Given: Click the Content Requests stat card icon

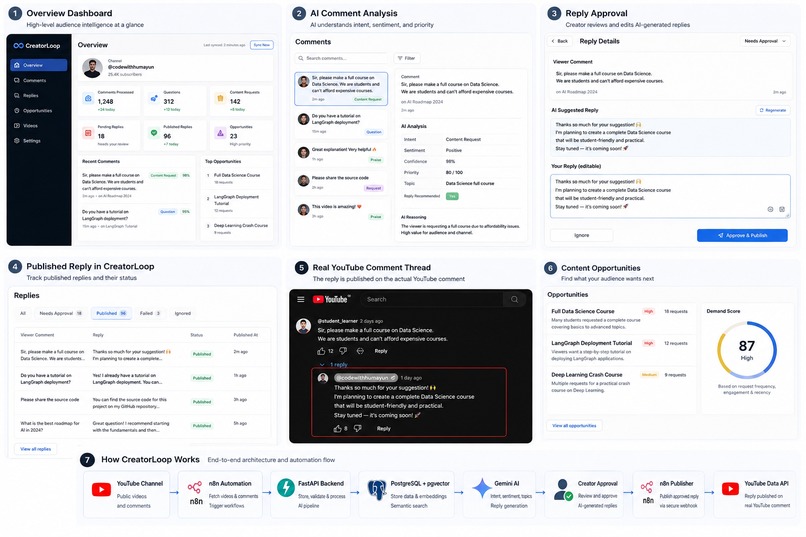Looking at the screenshot, I should (x=220, y=98).
